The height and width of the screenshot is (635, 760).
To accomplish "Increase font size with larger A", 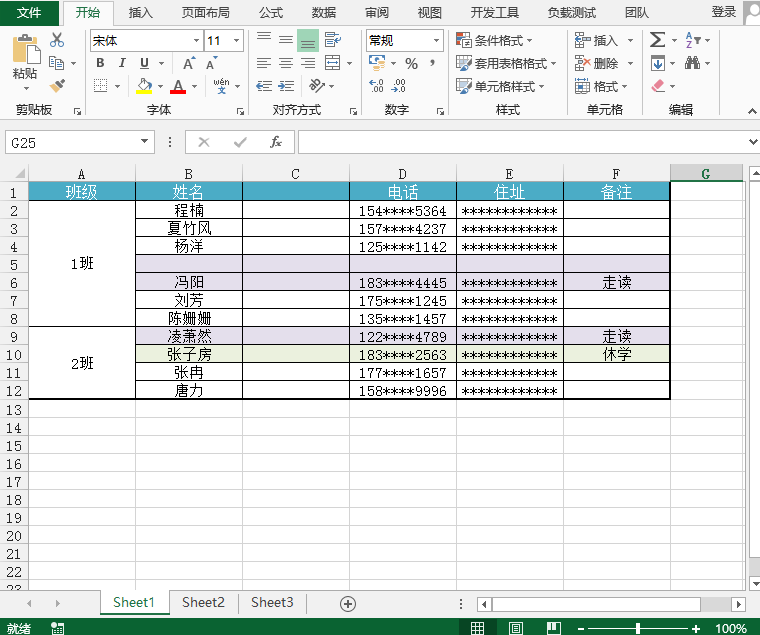I will pos(189,63).
